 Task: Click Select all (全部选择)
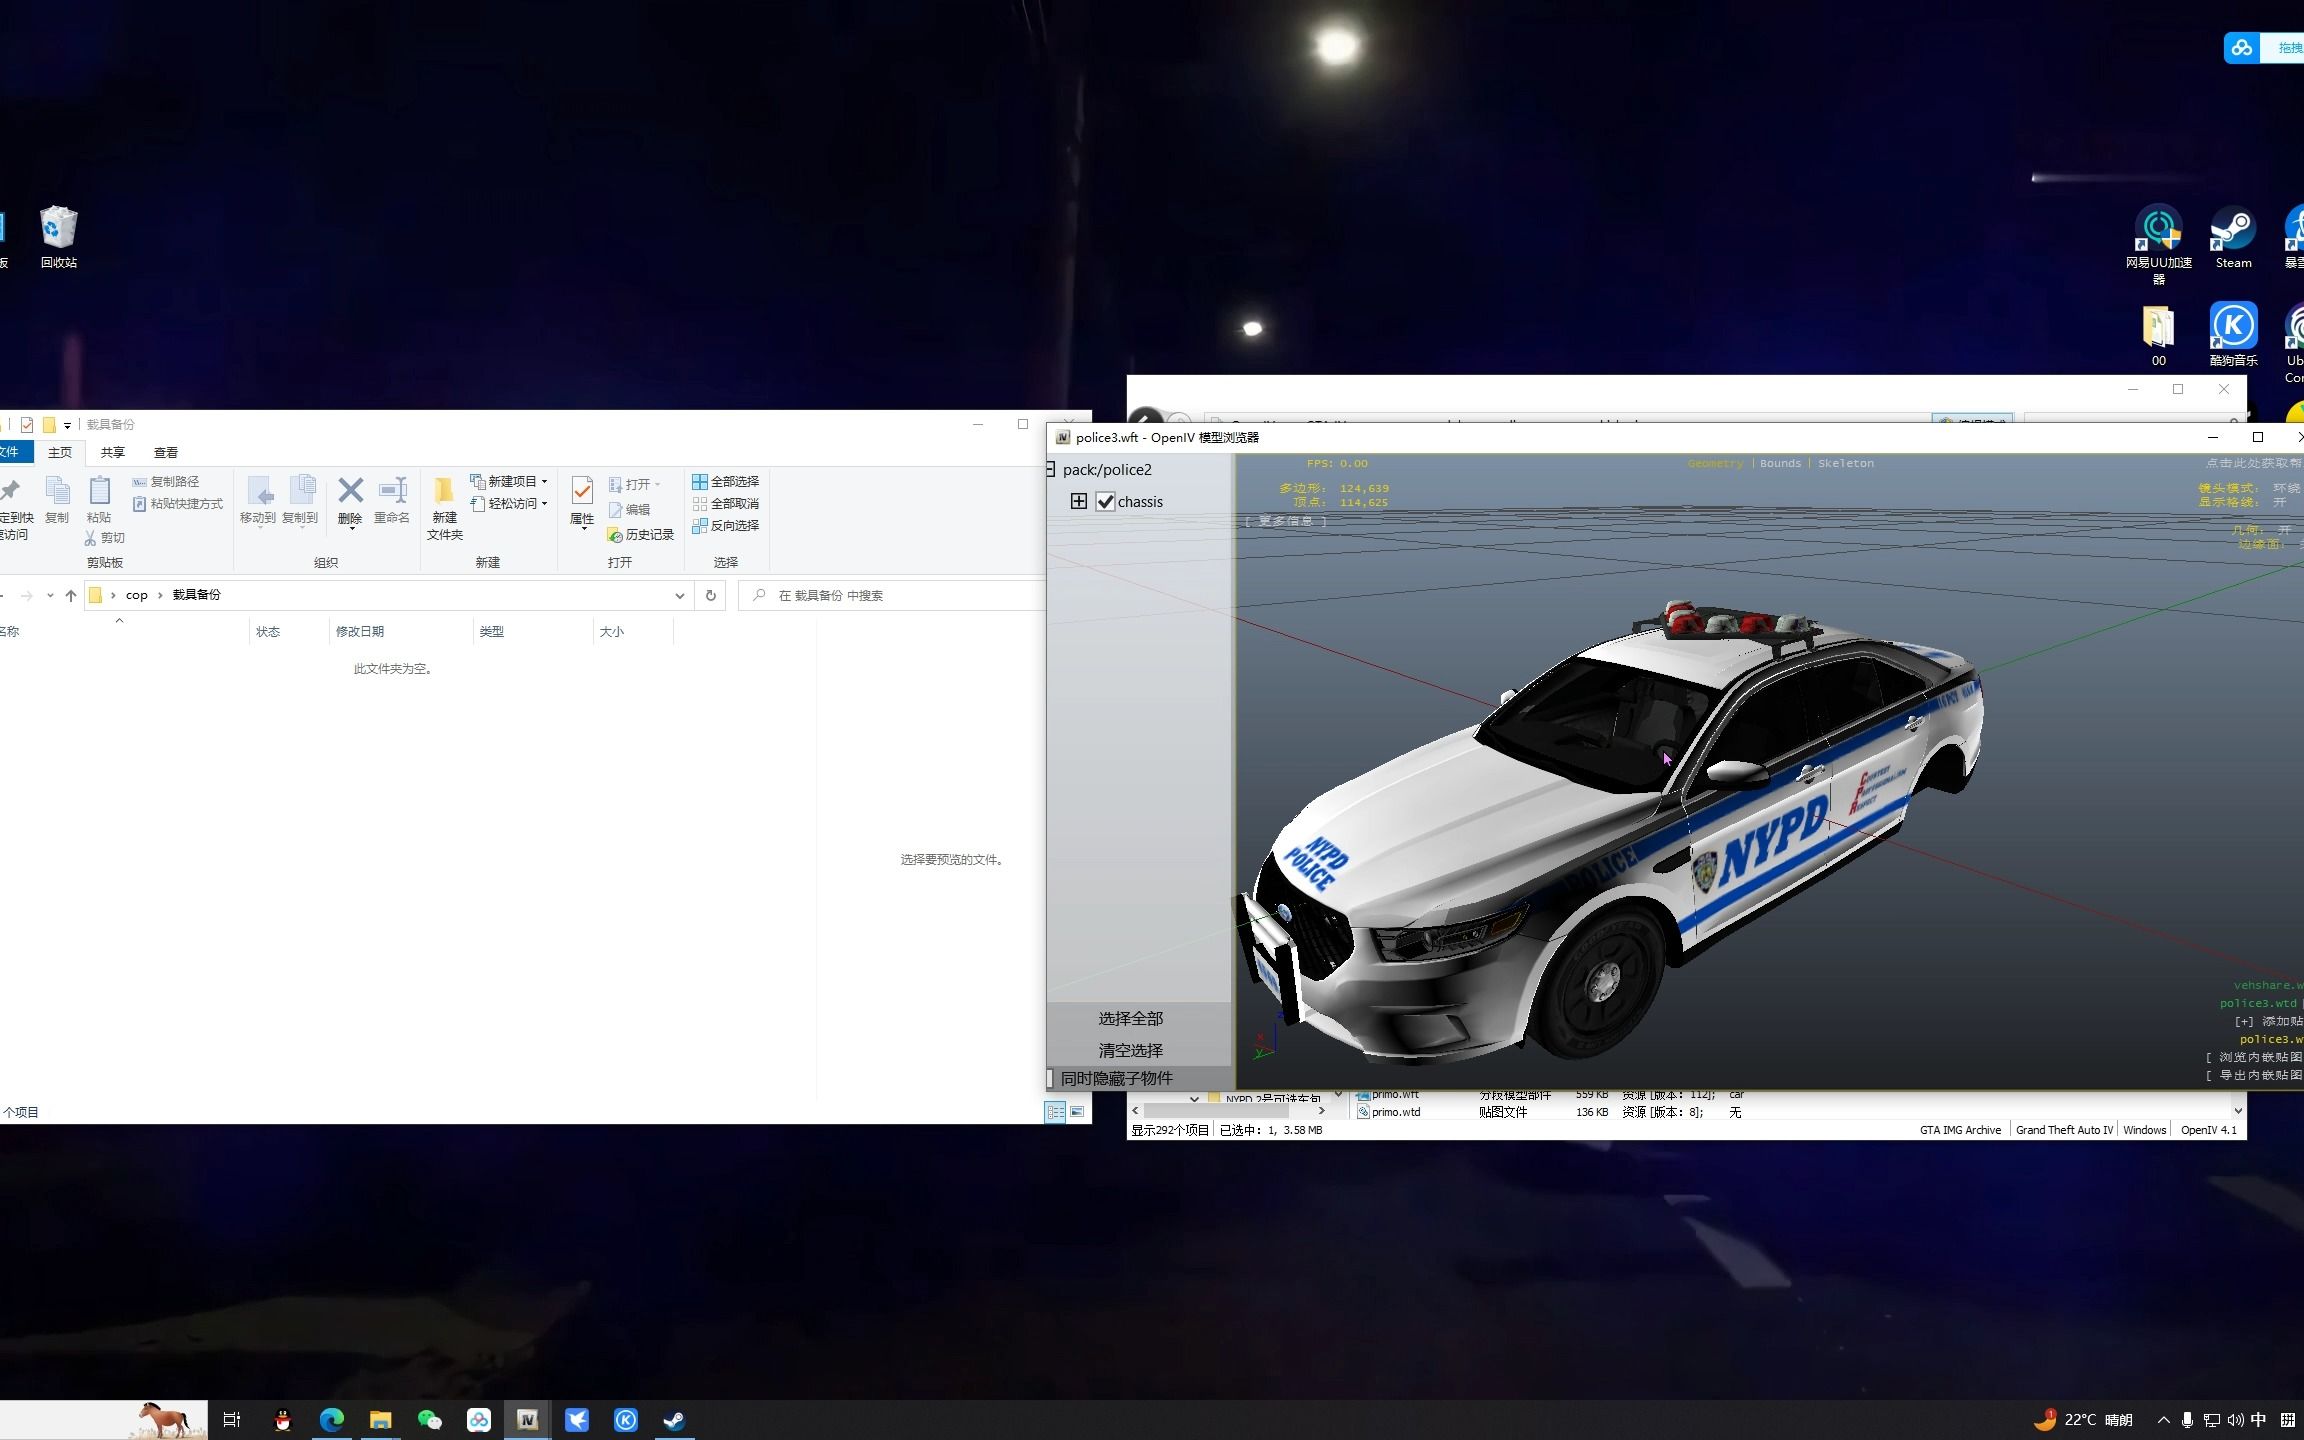pos(726,482)
